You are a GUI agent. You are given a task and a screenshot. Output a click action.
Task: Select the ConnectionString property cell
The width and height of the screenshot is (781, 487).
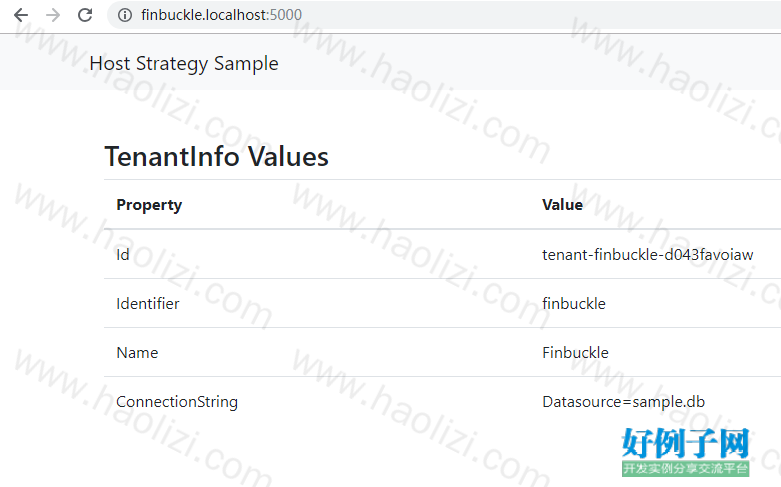click(x=177, y=402)
